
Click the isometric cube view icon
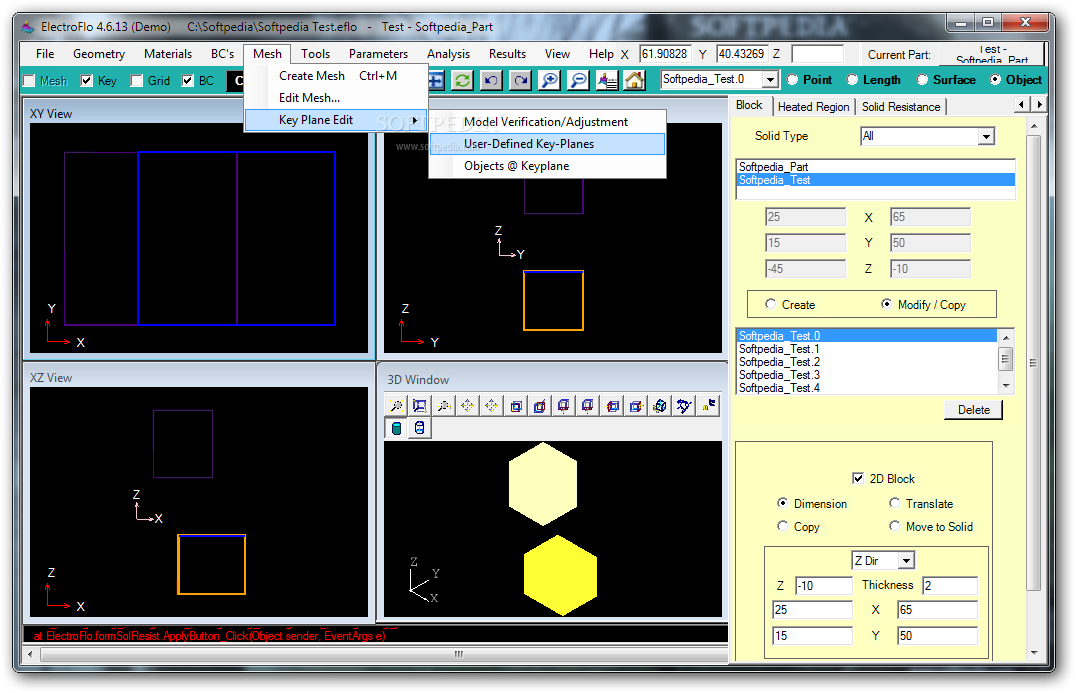point(660,406)
